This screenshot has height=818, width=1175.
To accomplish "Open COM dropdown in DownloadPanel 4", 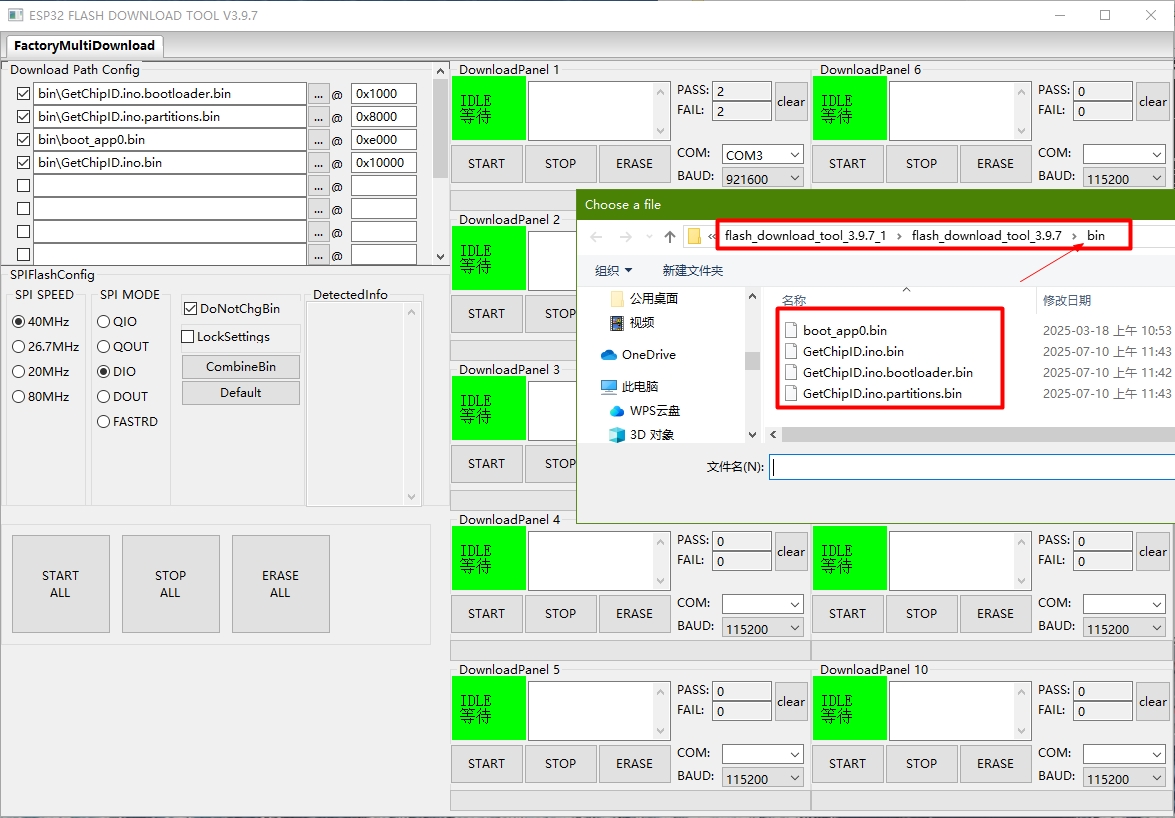I will click(763, 605).
